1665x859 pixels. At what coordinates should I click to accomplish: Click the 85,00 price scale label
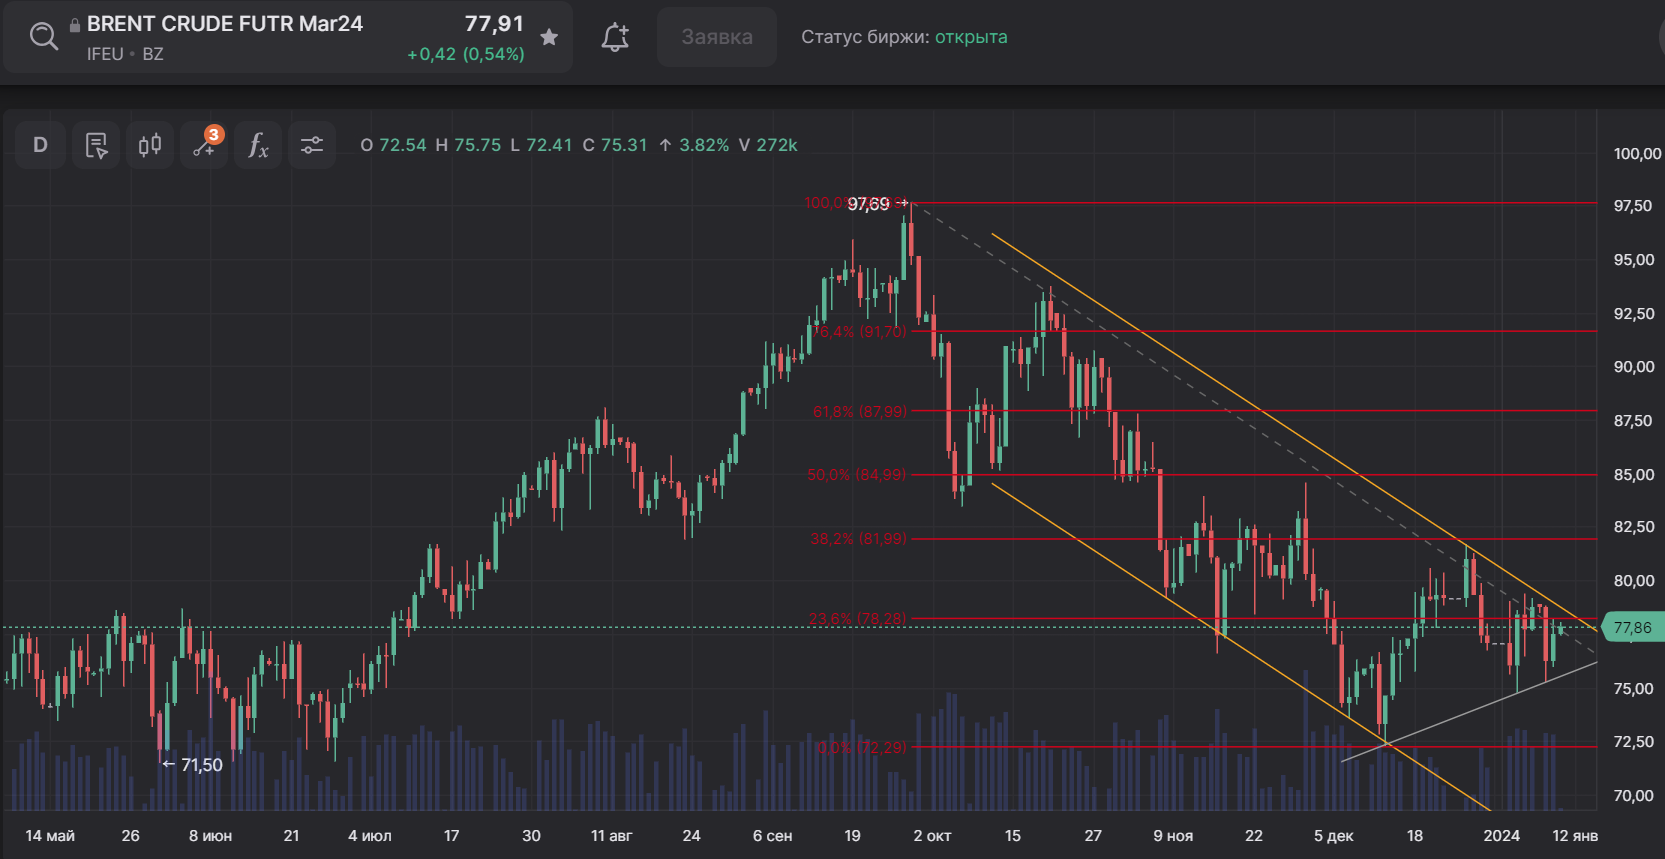(1633, 475)
